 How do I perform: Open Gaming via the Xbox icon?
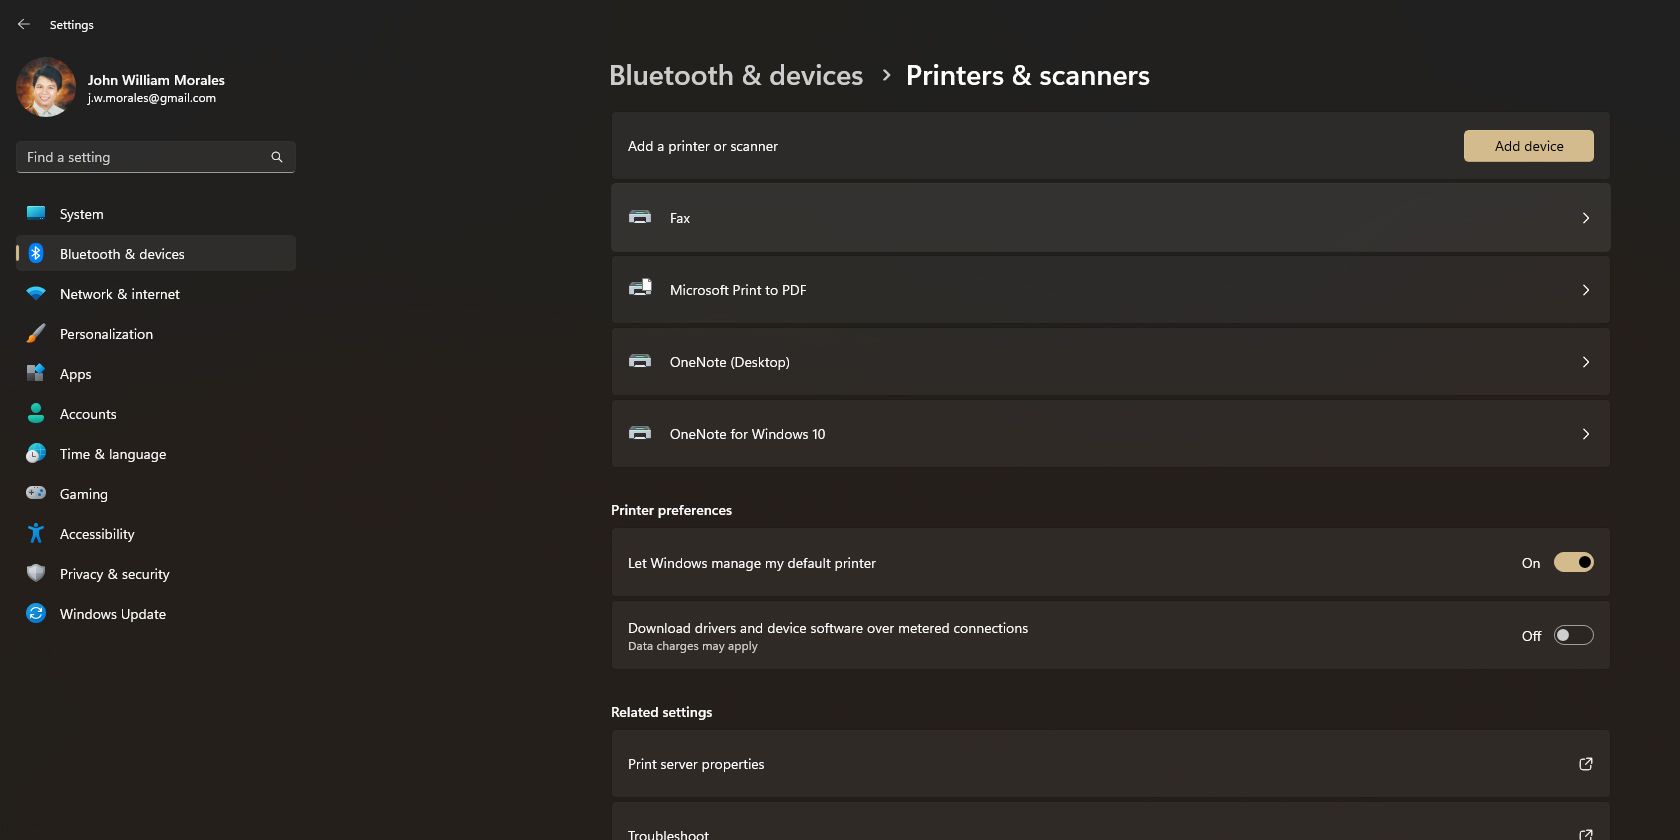coord(36,493)
